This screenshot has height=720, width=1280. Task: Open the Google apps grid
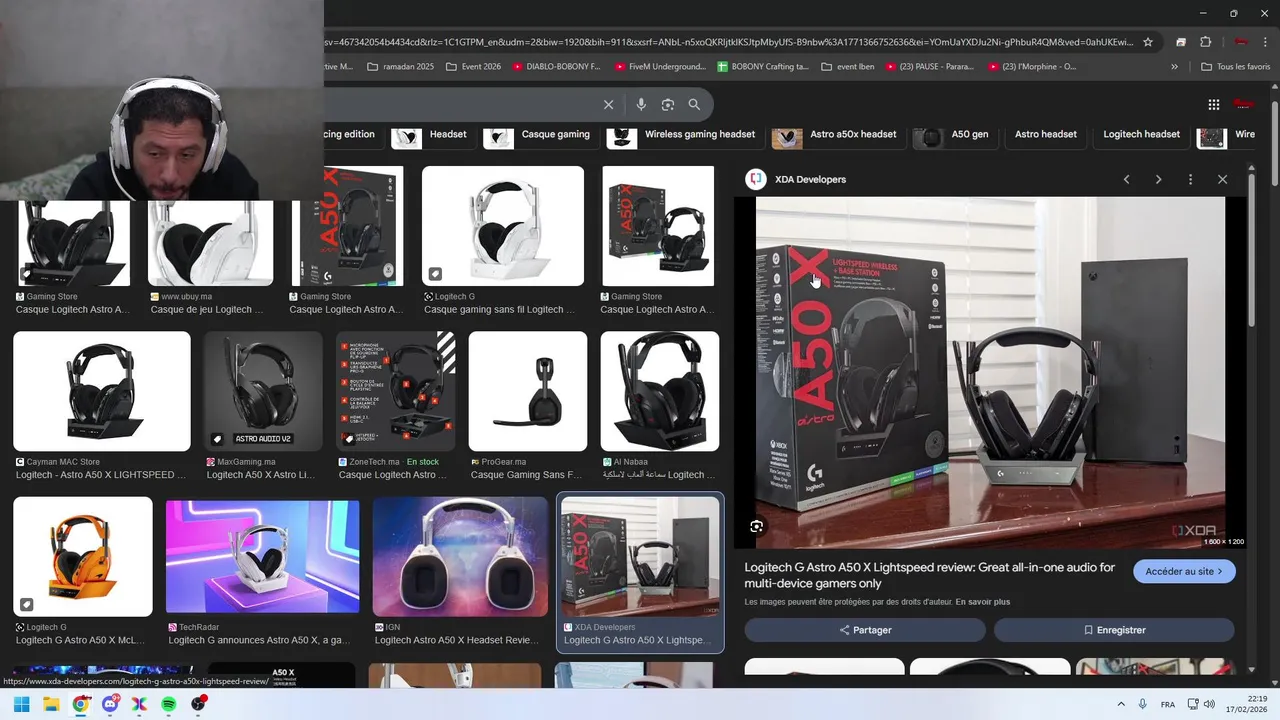1213,104
